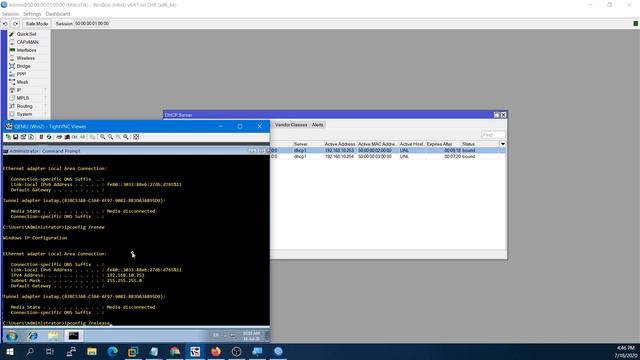Click the Session address field

pyautogui.click(x=92, y=24)
